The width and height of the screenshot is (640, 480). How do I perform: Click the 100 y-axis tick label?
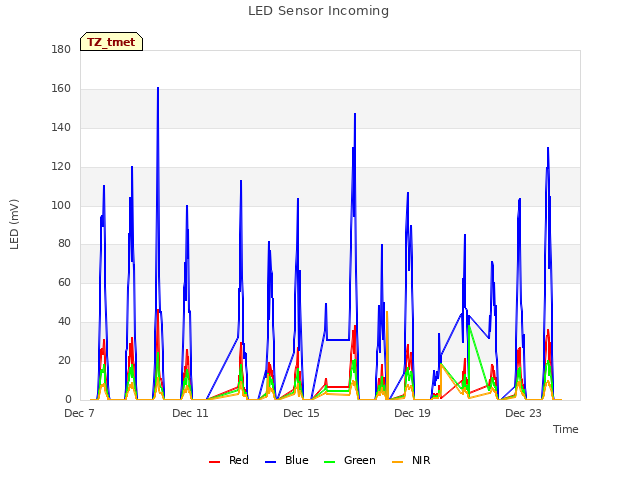61,205
